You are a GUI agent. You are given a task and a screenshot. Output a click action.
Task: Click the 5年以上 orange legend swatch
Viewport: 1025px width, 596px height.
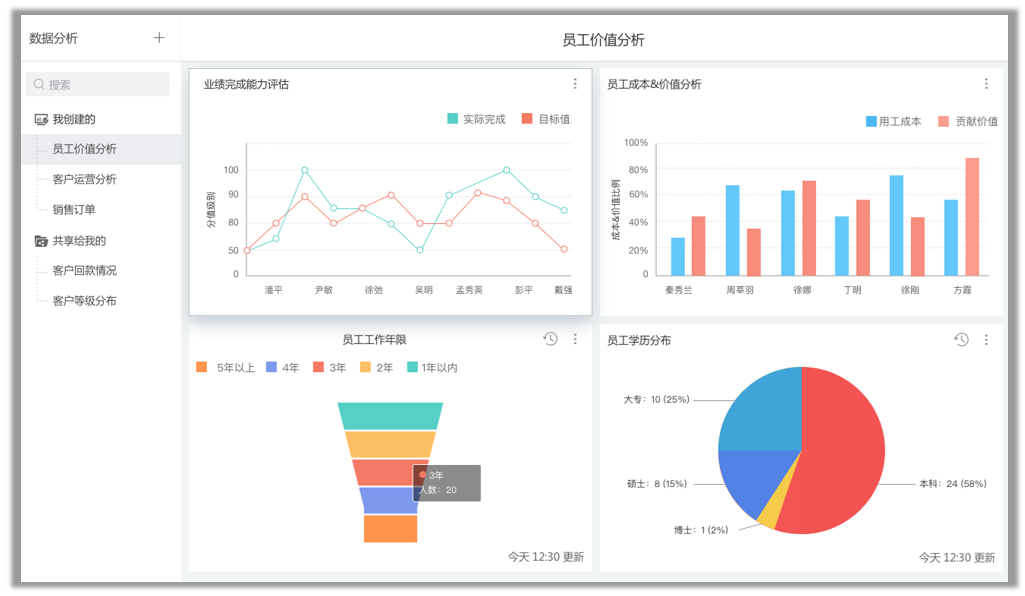[x=202, y=368]
